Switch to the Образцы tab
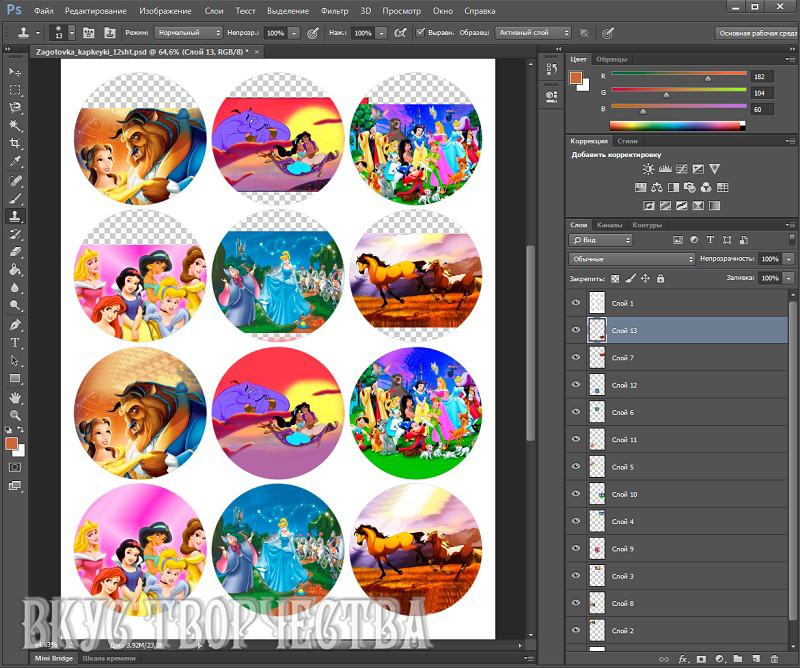Image resolution: width=800 pixels, height=668 pixels. 611,59
